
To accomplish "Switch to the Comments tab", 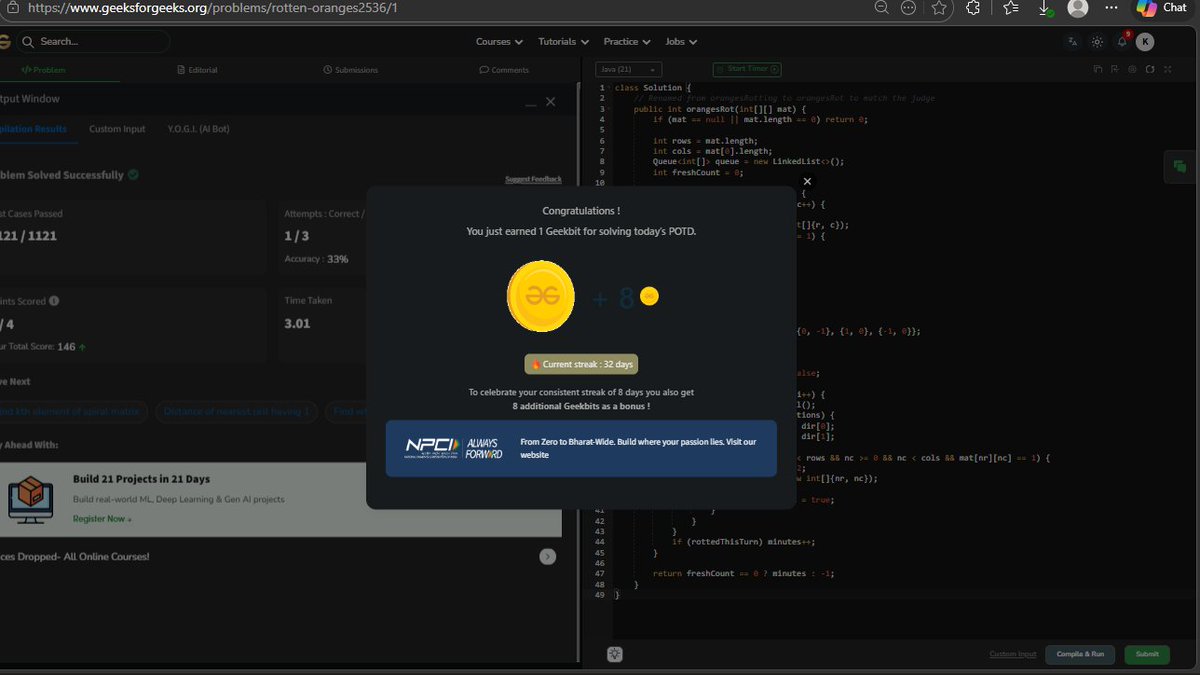I will [504, 70].
